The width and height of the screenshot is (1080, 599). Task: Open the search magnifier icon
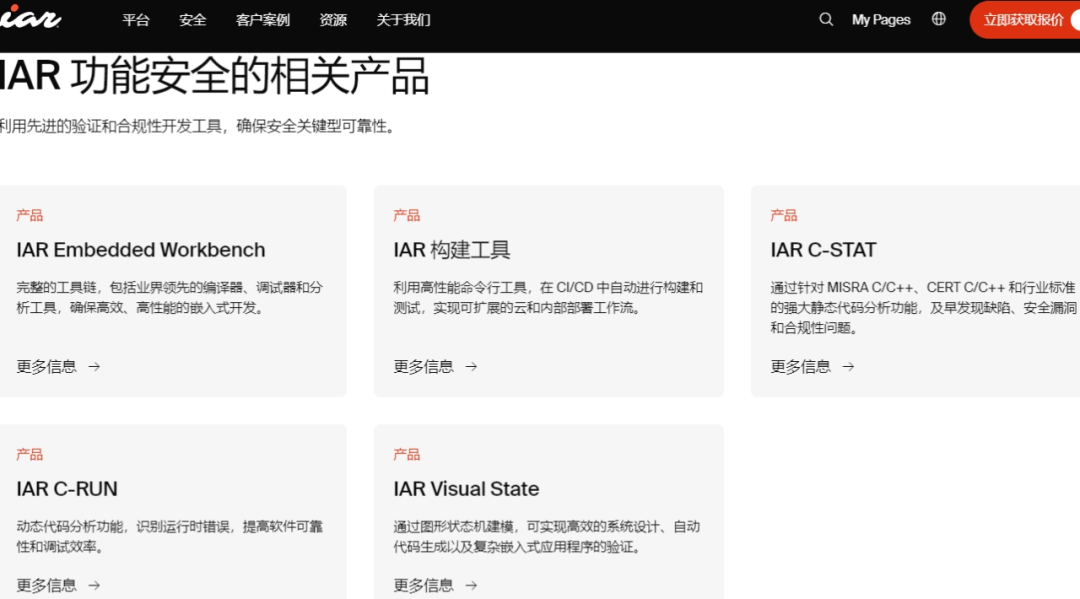coord(826,19)
